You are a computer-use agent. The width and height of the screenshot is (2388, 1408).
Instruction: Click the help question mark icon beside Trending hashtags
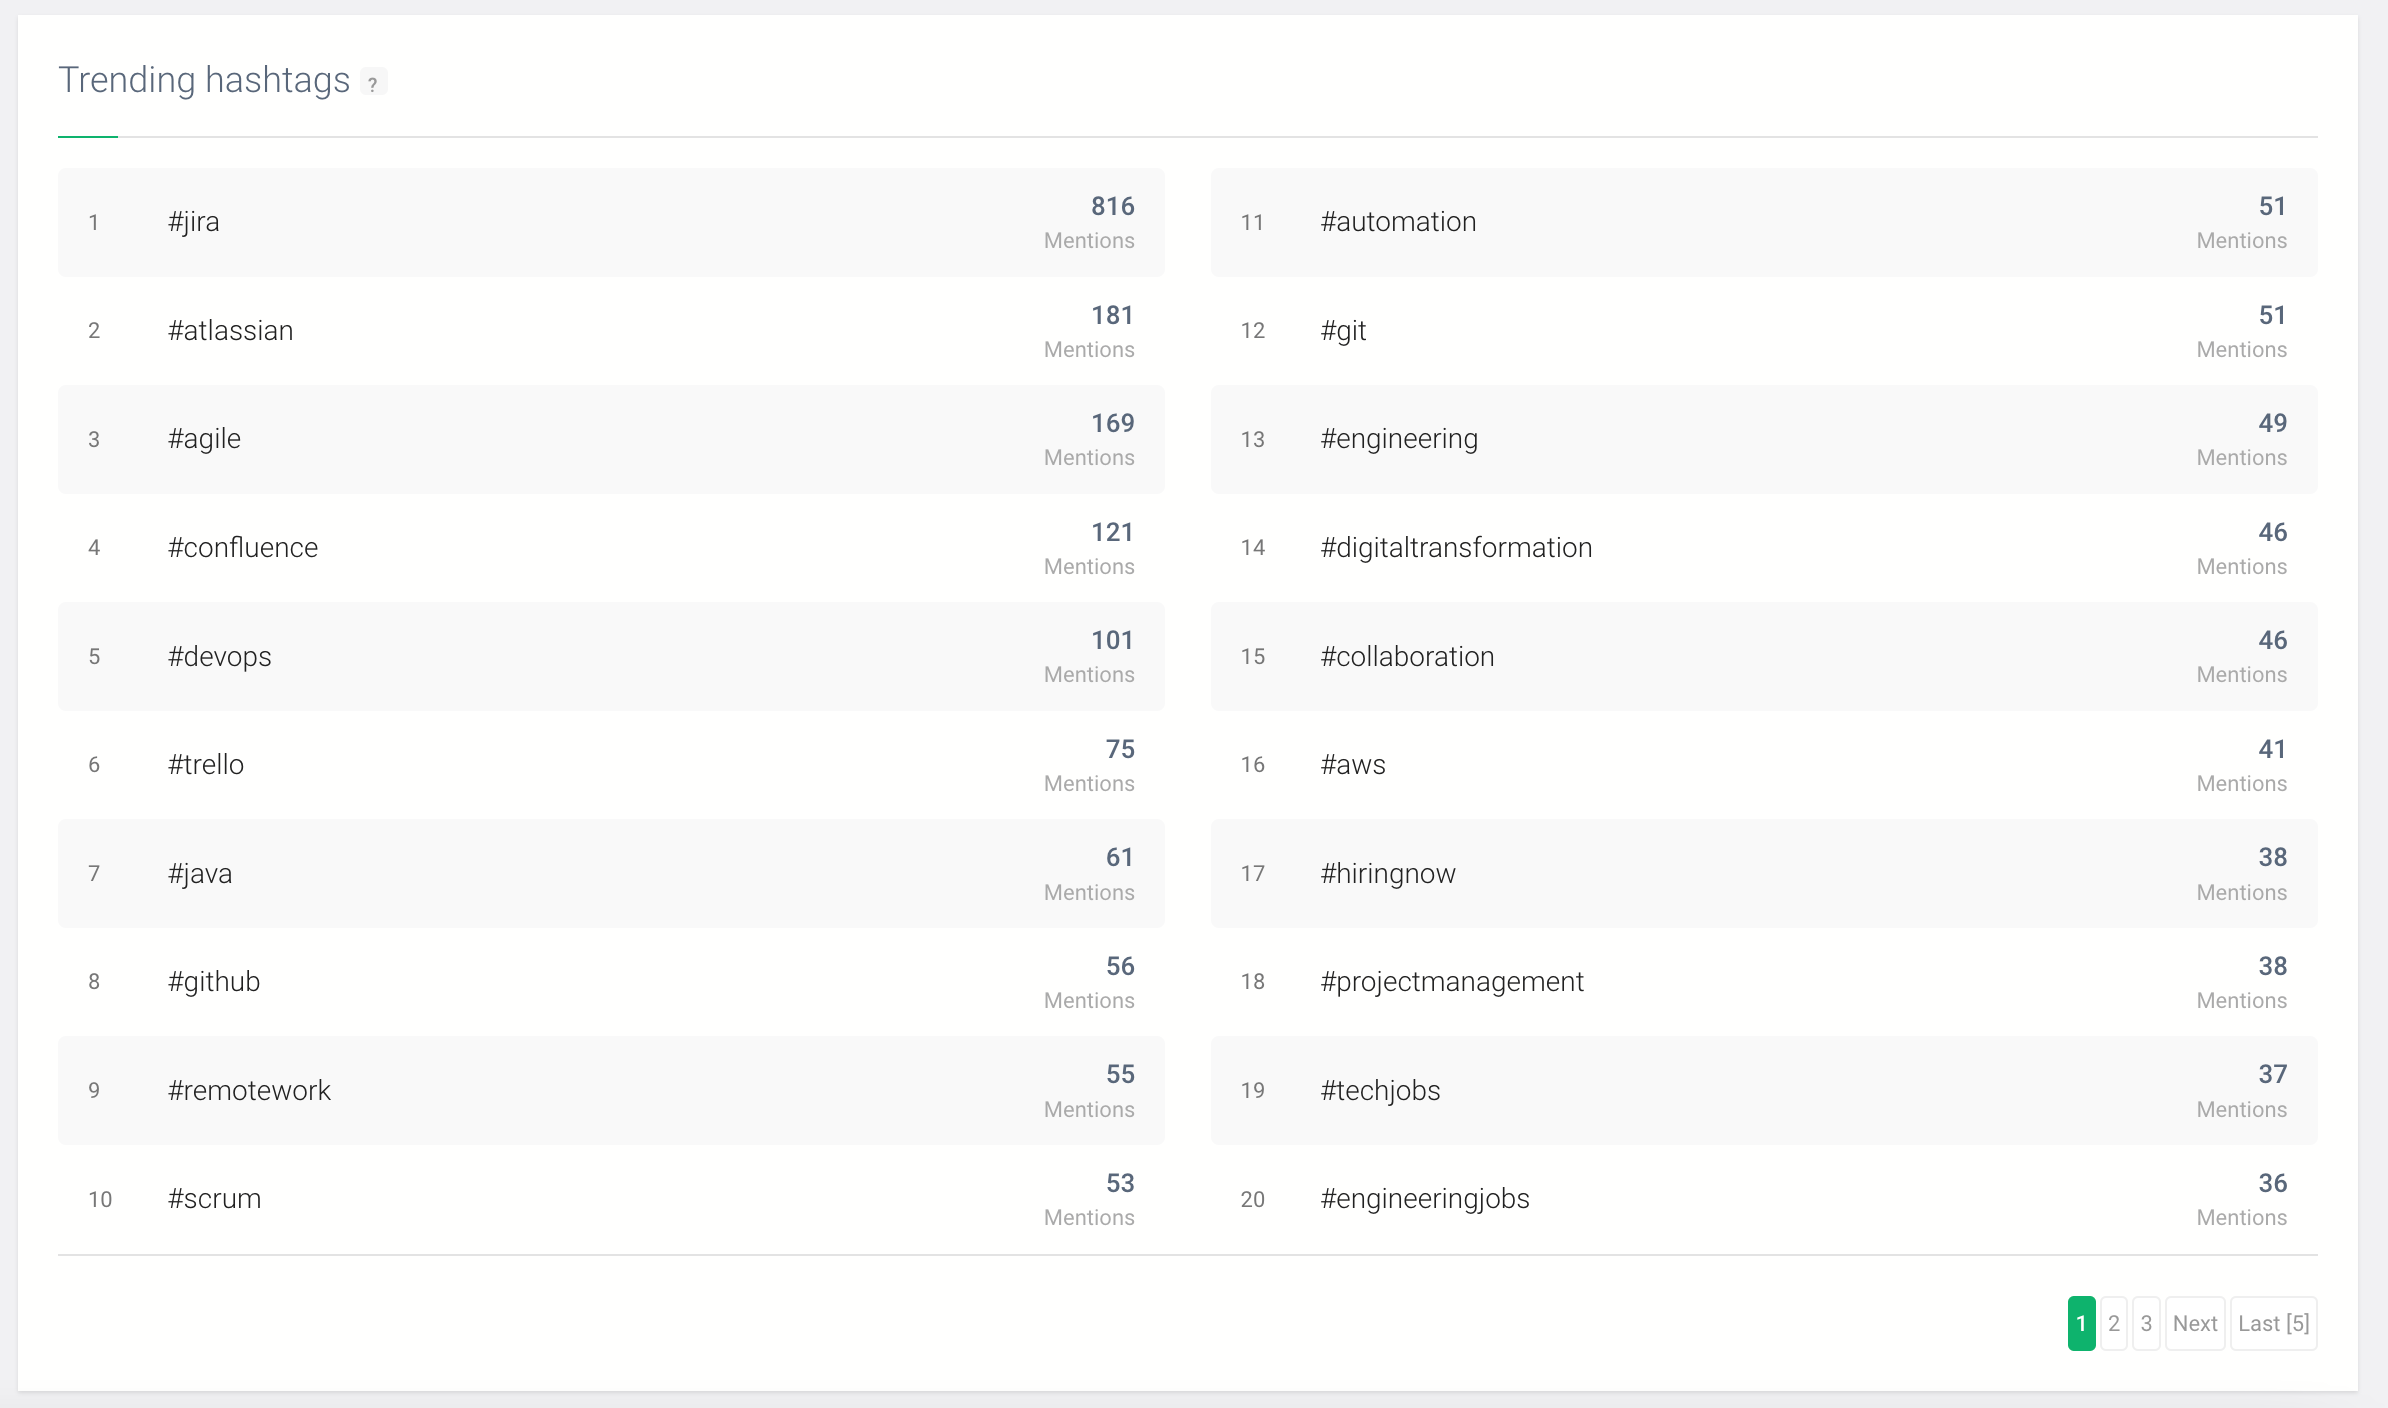coord(373,83)
